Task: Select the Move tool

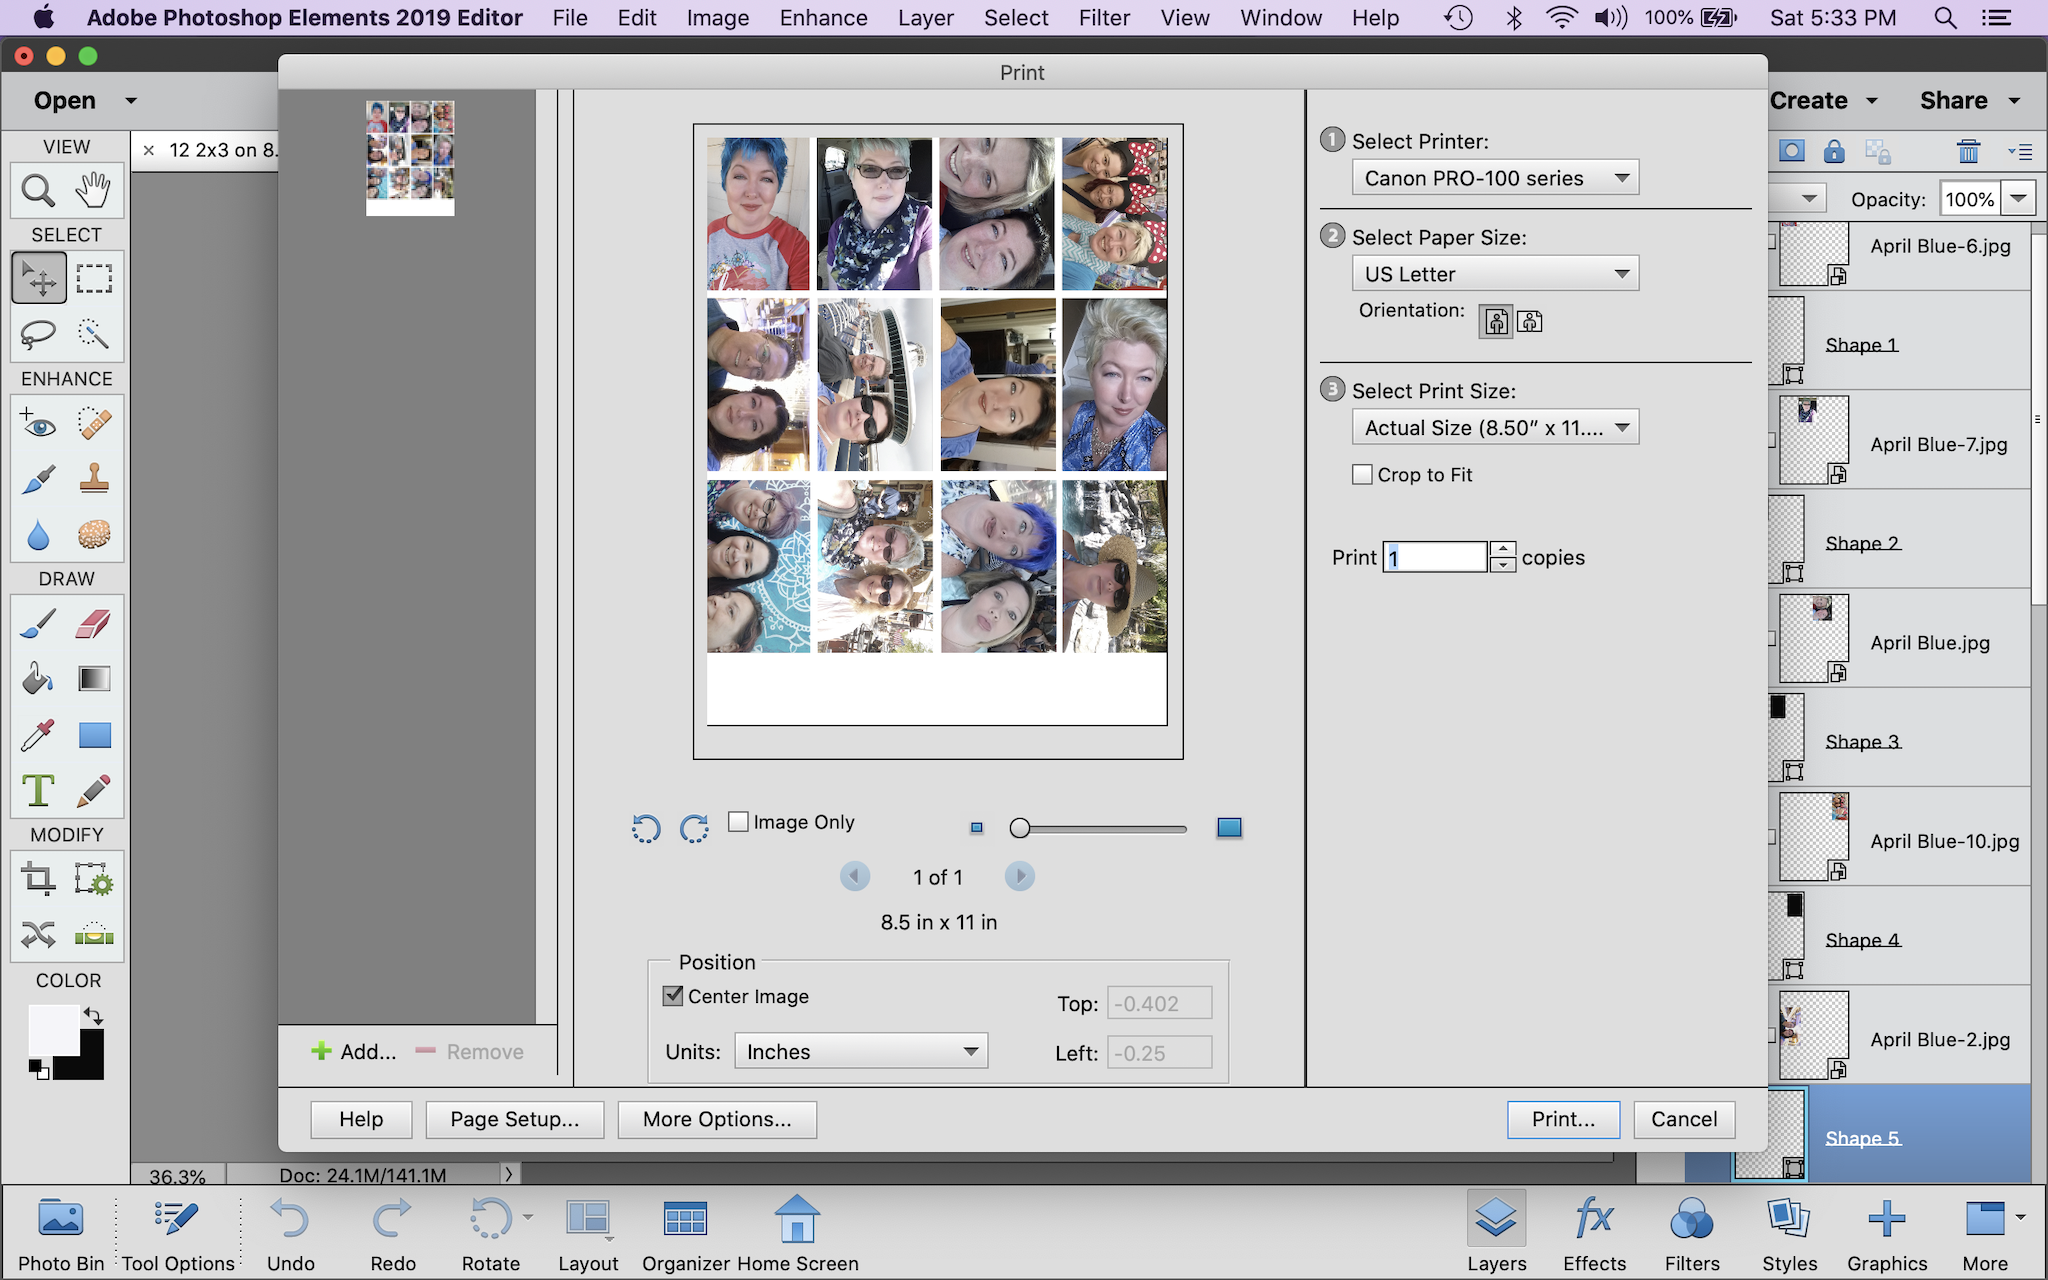Action: click(x=38, y=278)
